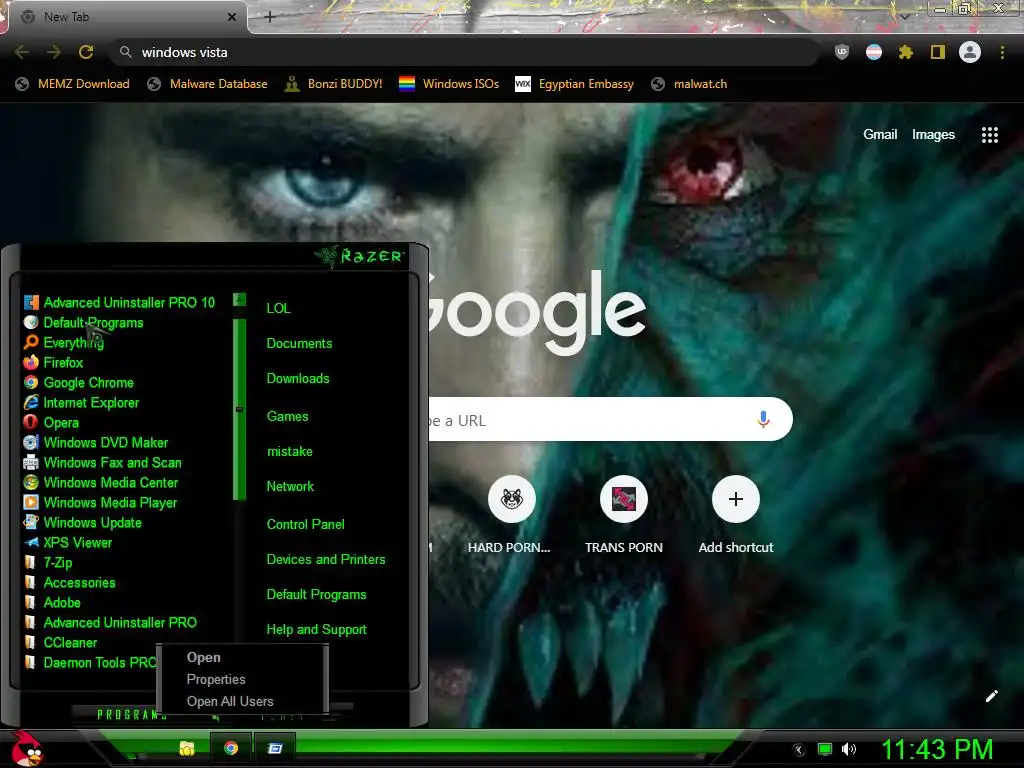
Task: Close the New Tab tab
Action: (232, 17)
